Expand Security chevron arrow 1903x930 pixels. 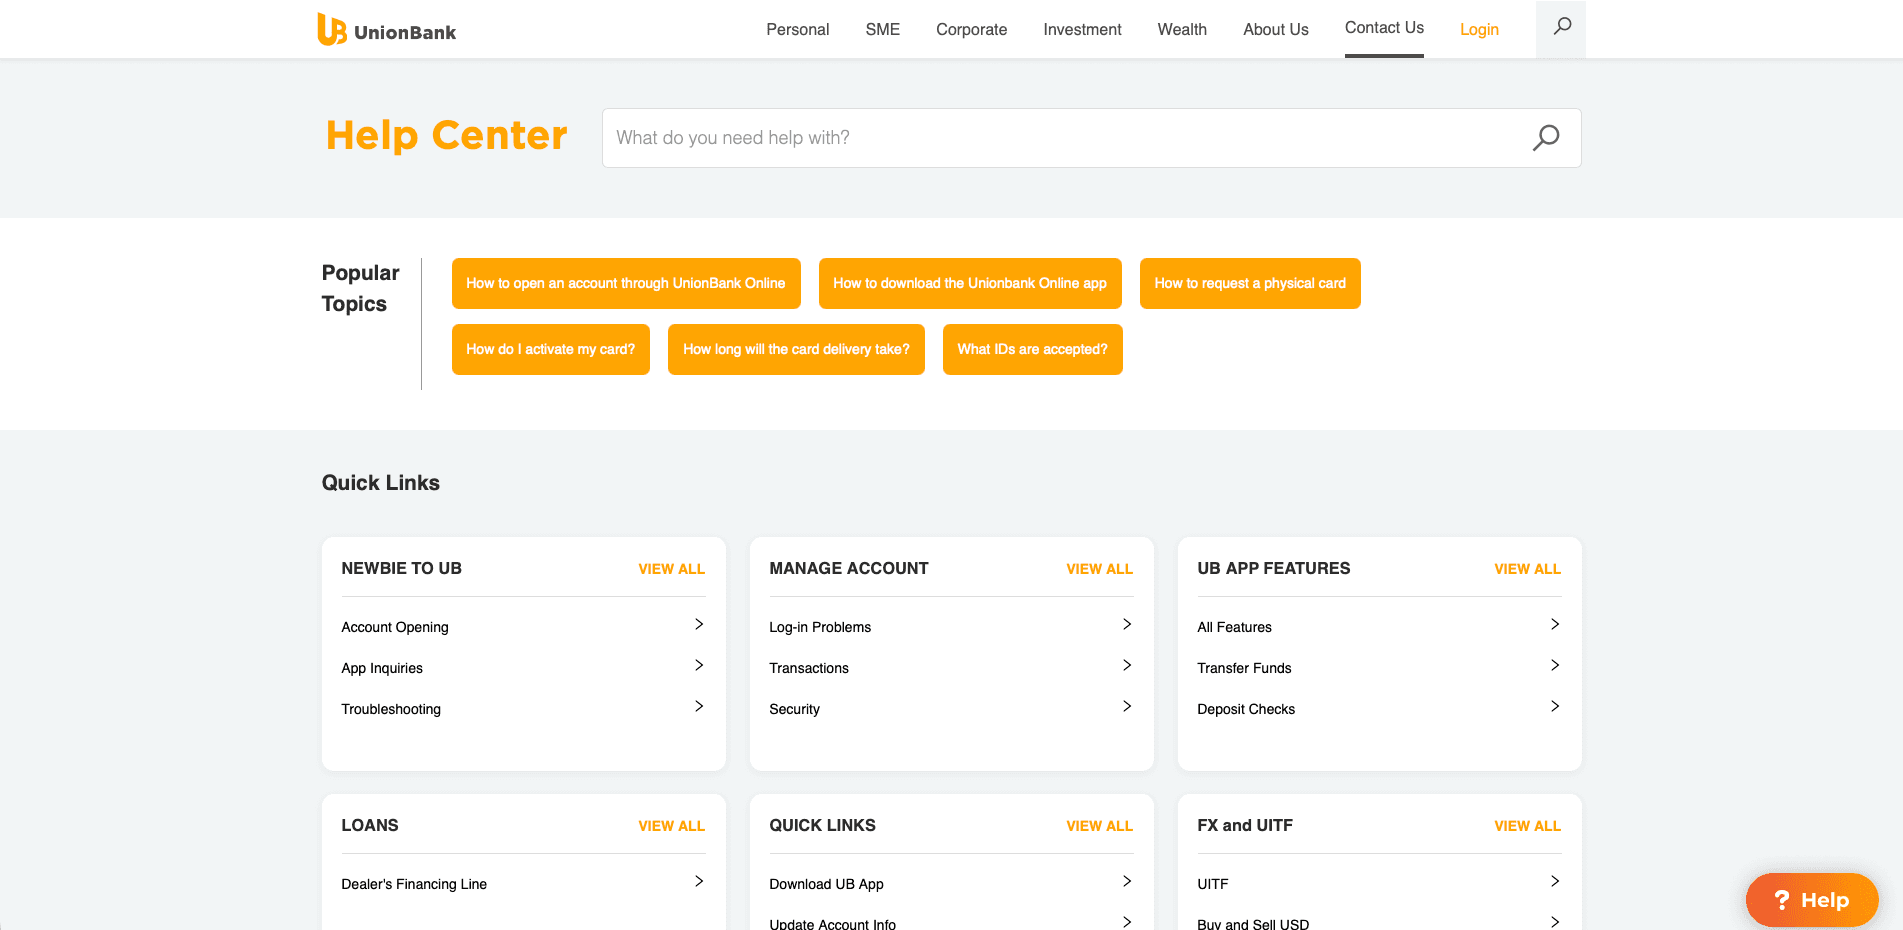click(1127, 706)
